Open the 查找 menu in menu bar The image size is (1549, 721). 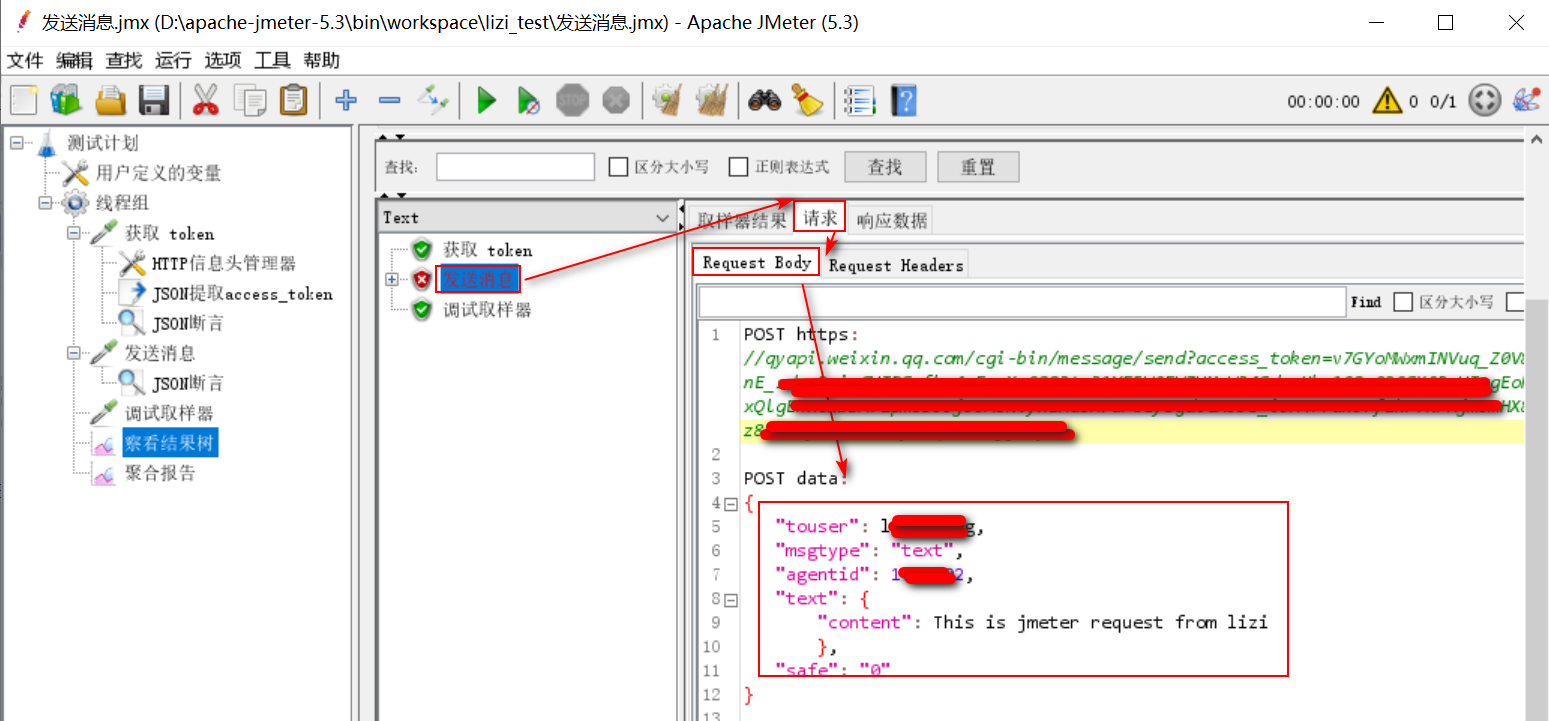[124, 60]
